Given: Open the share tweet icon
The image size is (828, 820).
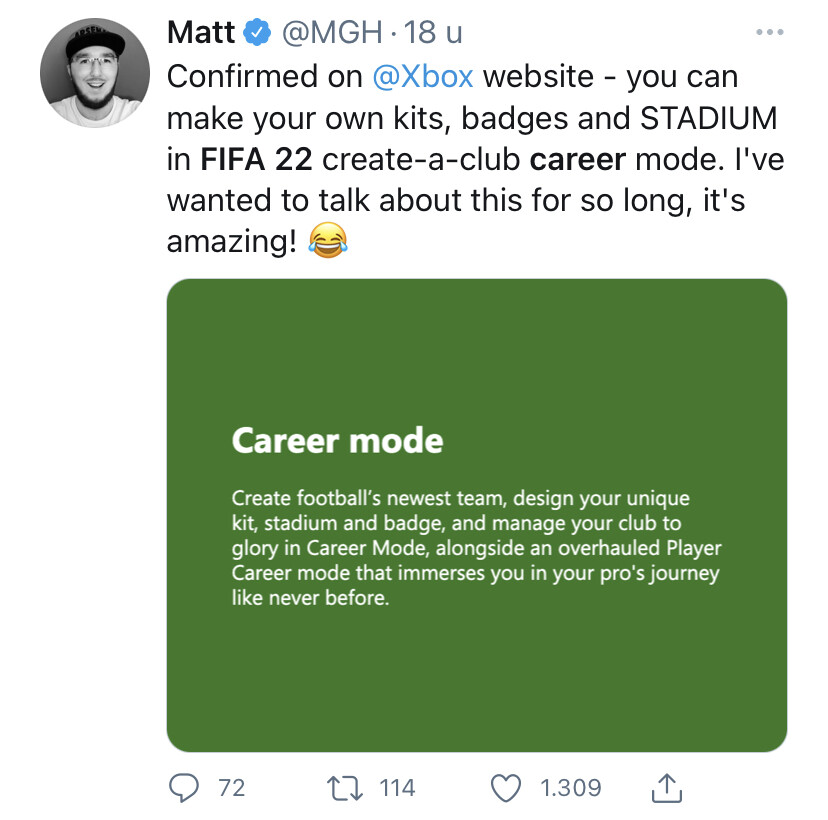Looking at the screenshot, I should coord(666,788).
